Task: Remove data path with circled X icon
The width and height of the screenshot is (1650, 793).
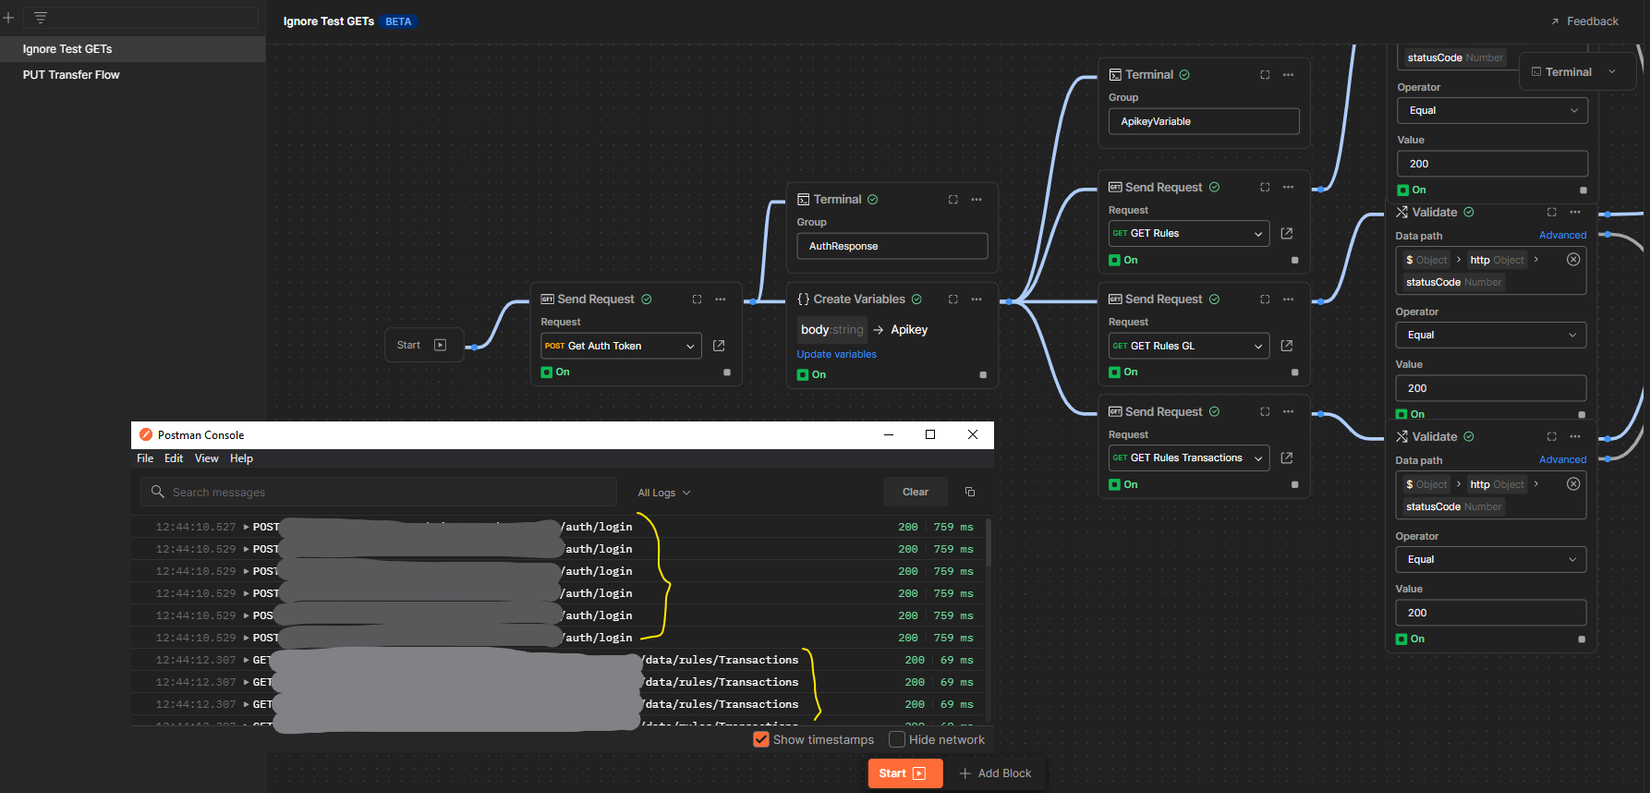Action: coord(1573,260)
